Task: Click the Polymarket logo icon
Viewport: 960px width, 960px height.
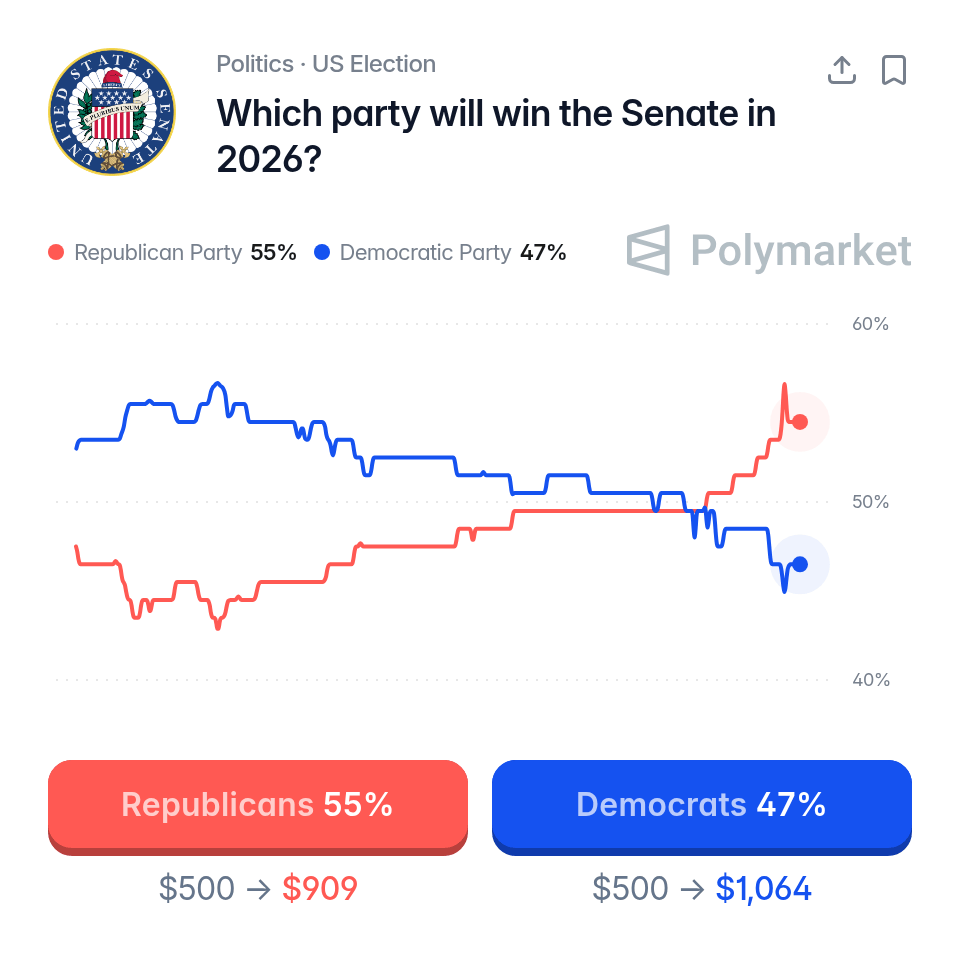Action: coord(648,250)
